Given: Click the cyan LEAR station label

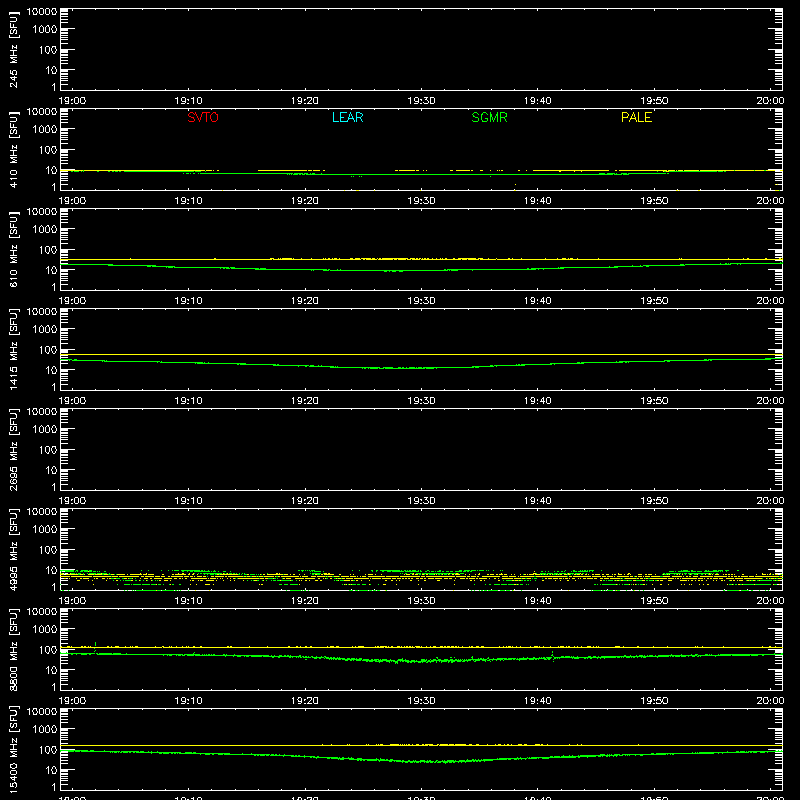Looking at the screenshot, I should (347, 117).
